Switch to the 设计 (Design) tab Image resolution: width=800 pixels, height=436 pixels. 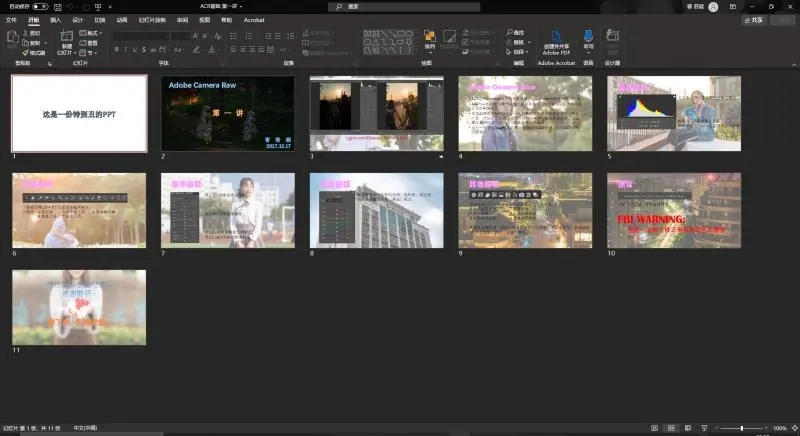click(78, 20)
